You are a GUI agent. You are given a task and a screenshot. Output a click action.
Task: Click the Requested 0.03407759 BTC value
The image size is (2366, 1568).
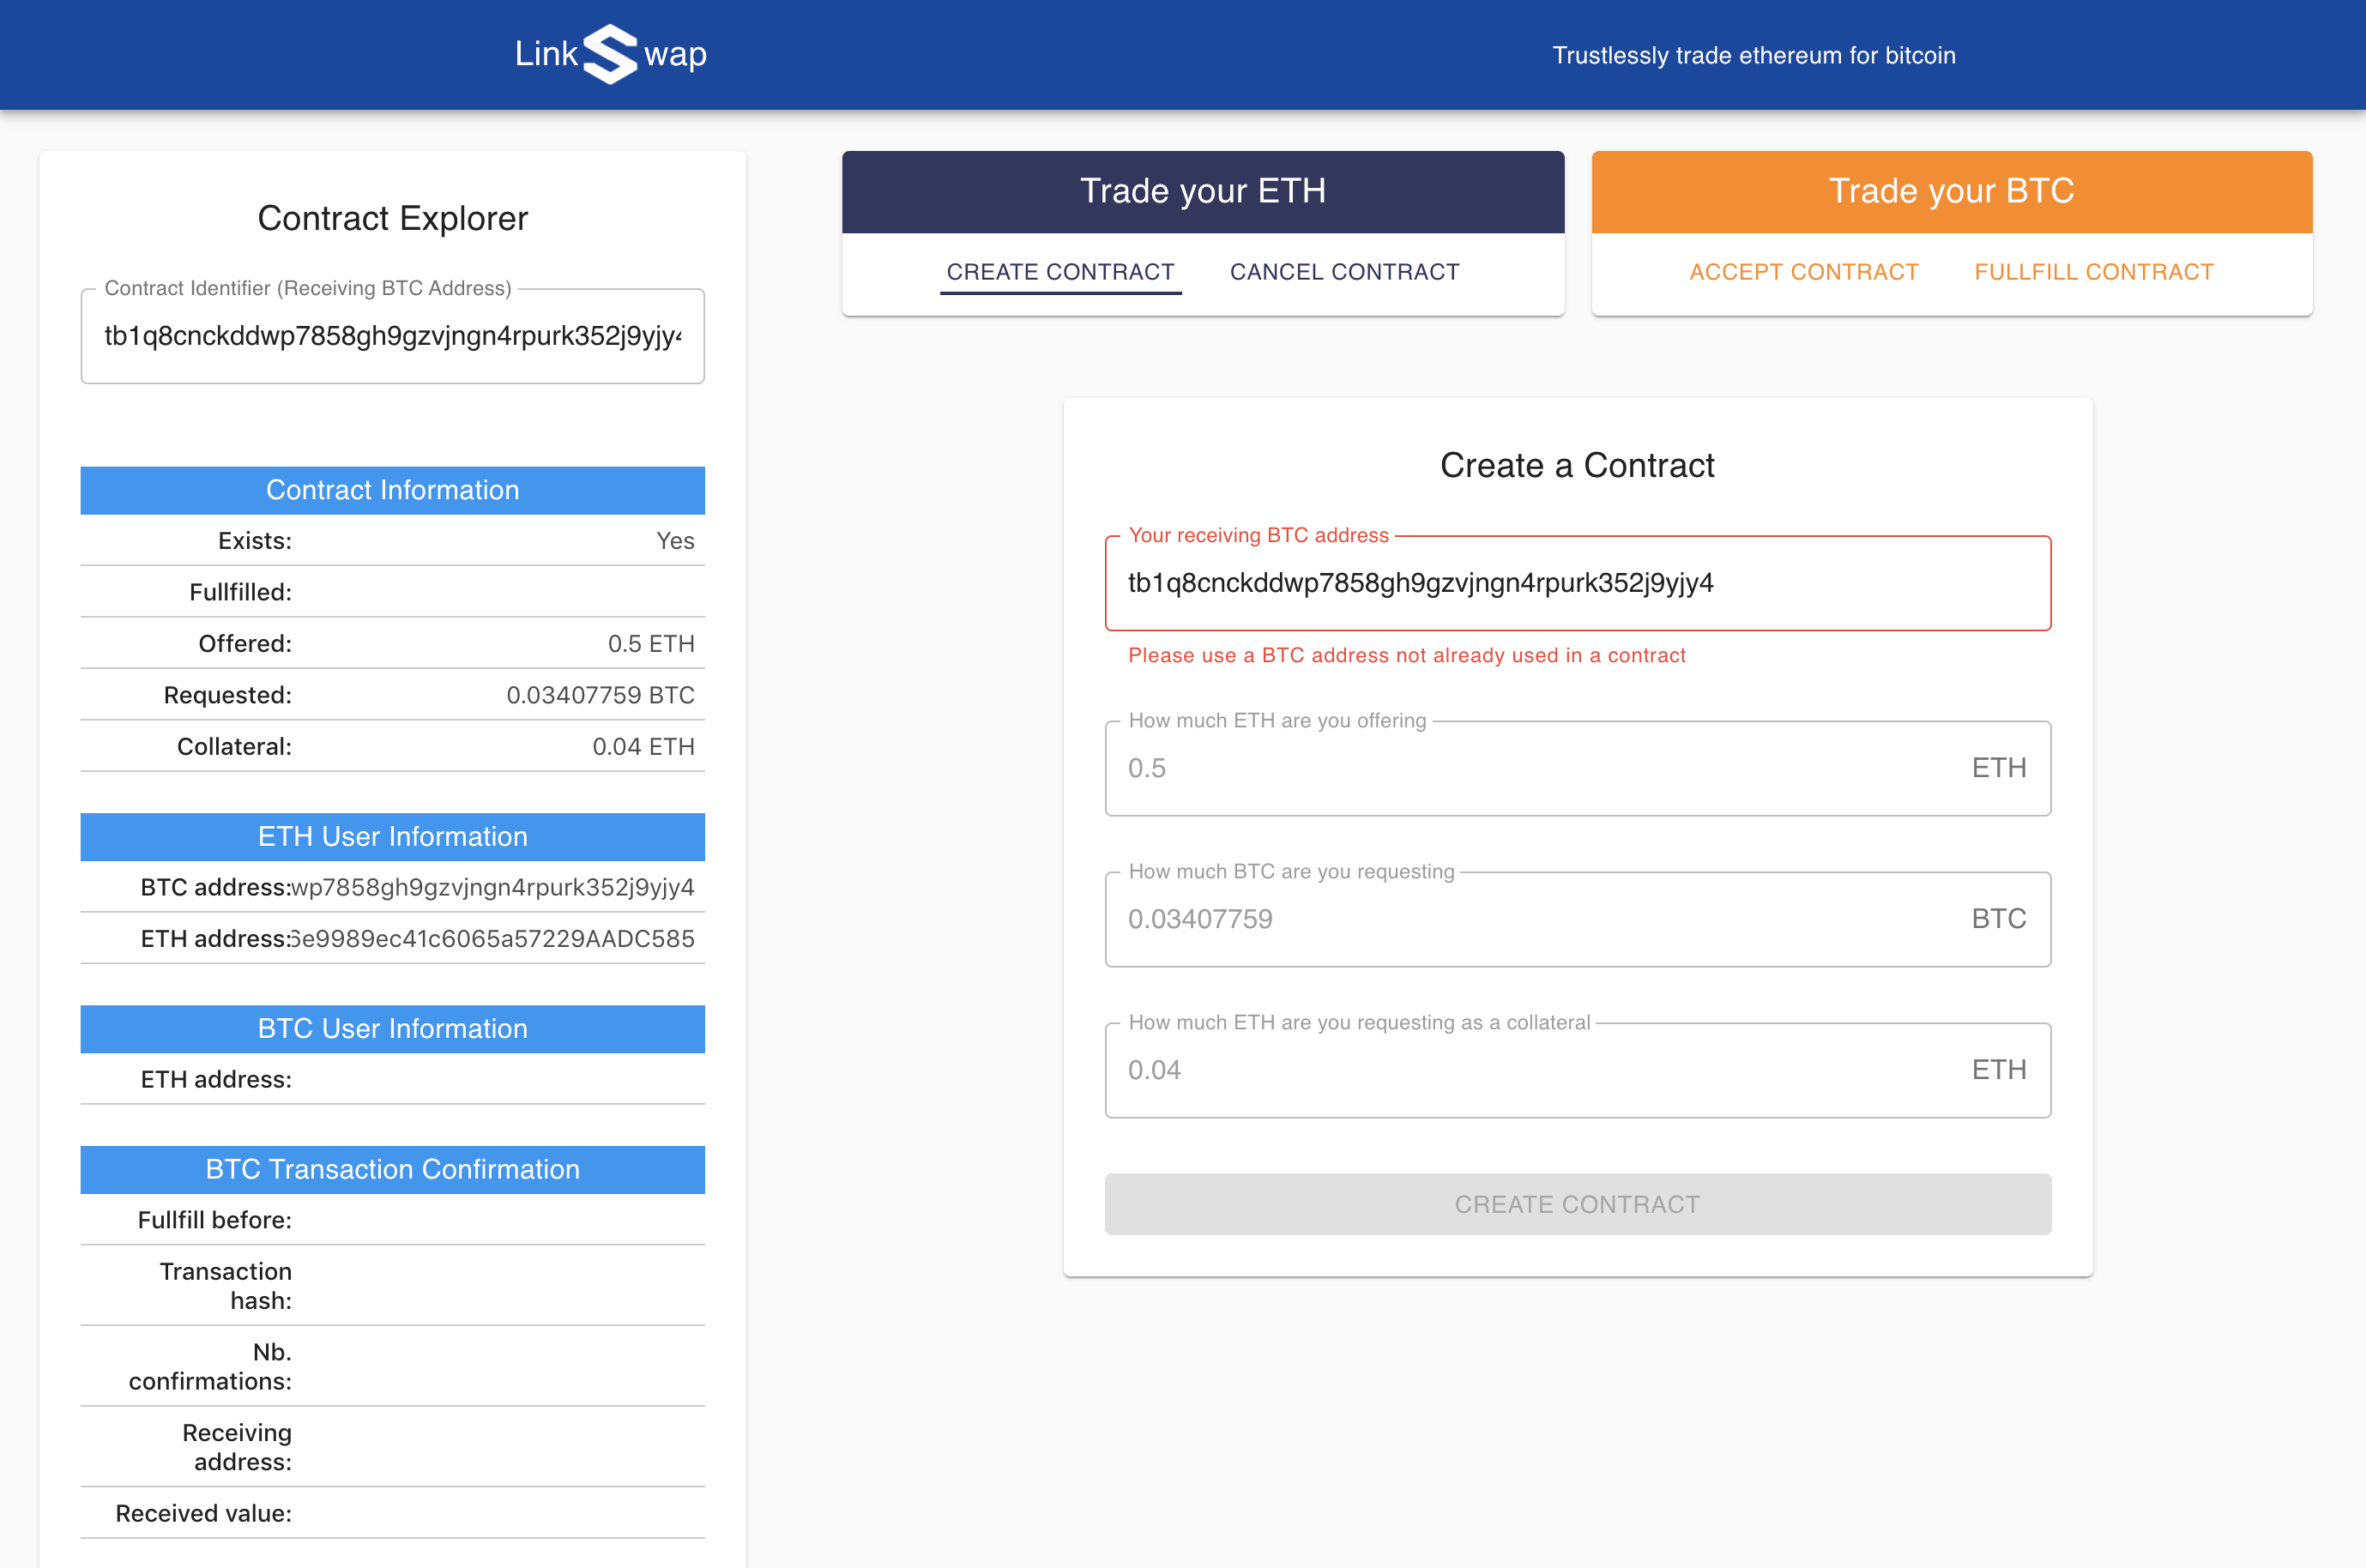tap(600, 695)
